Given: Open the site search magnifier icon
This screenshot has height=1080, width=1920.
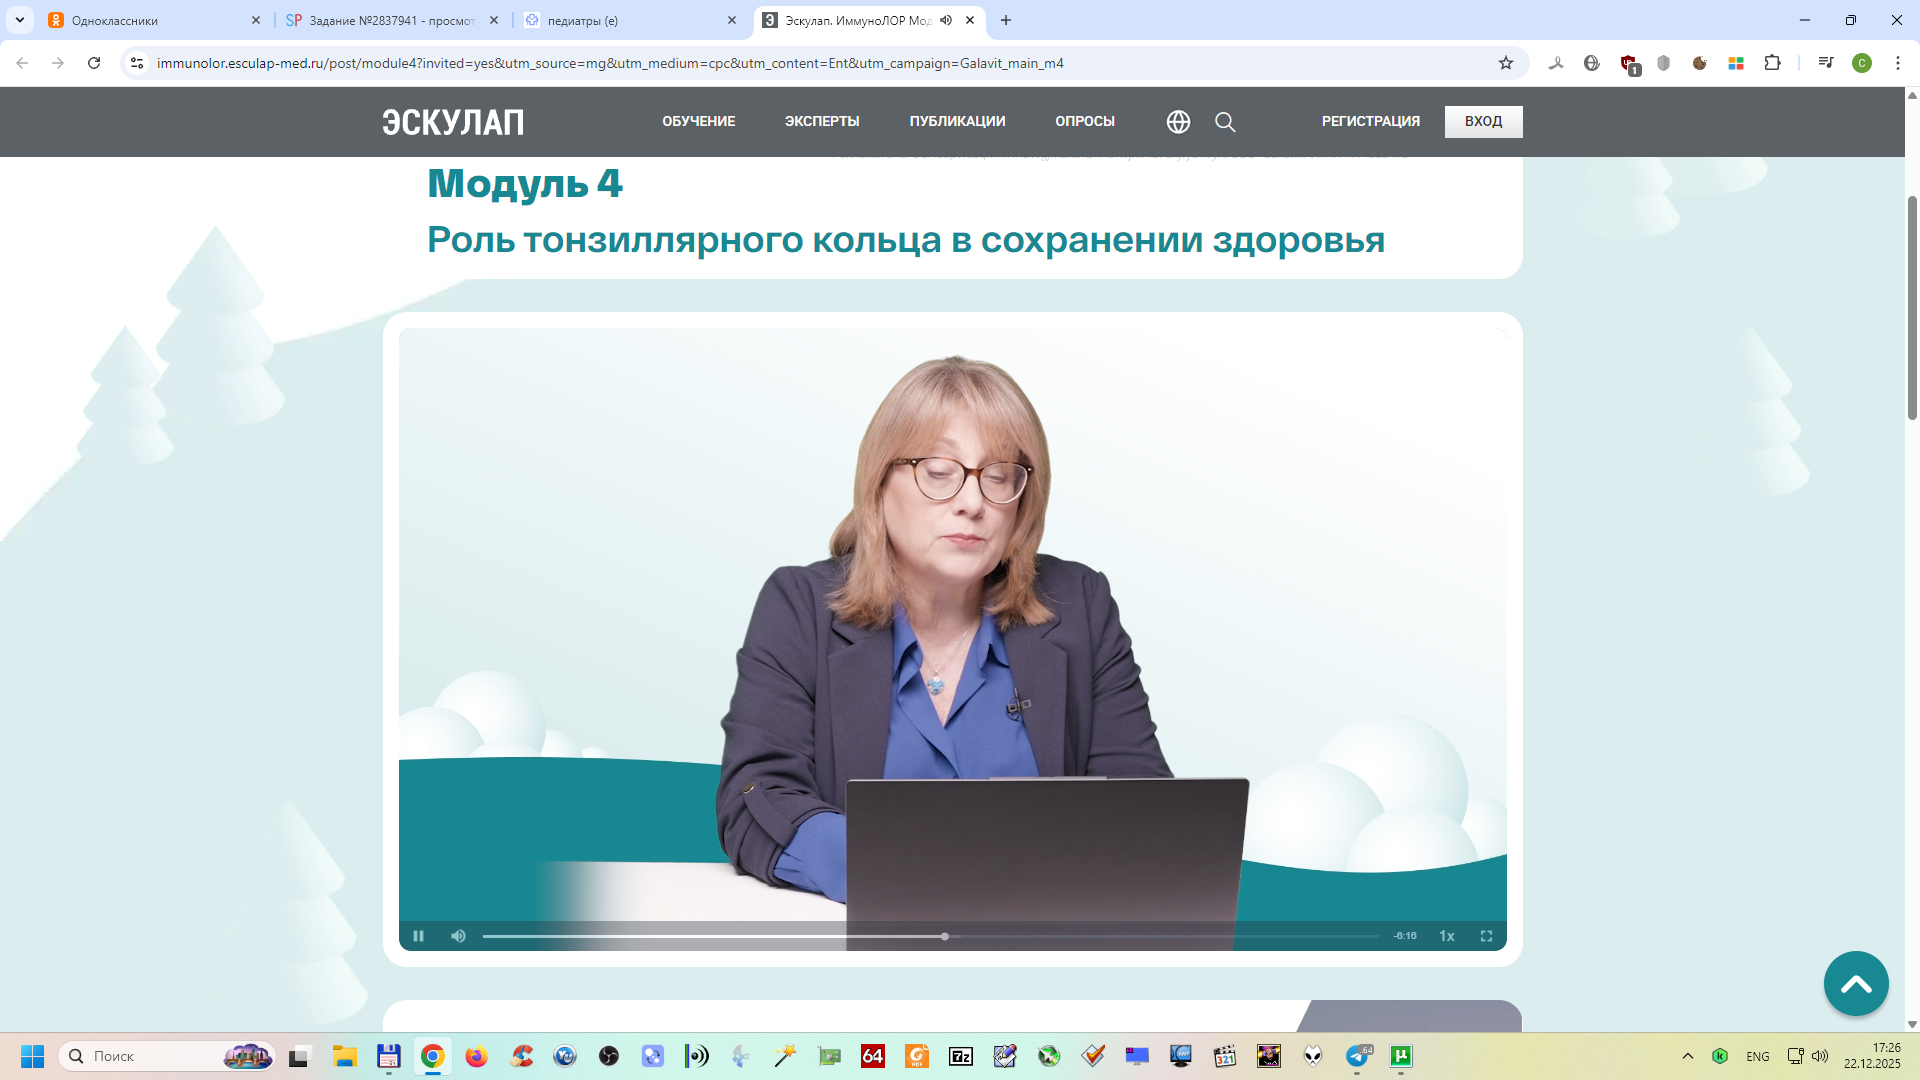Looking at the screenshot, I should click(x=1225, y=122).
